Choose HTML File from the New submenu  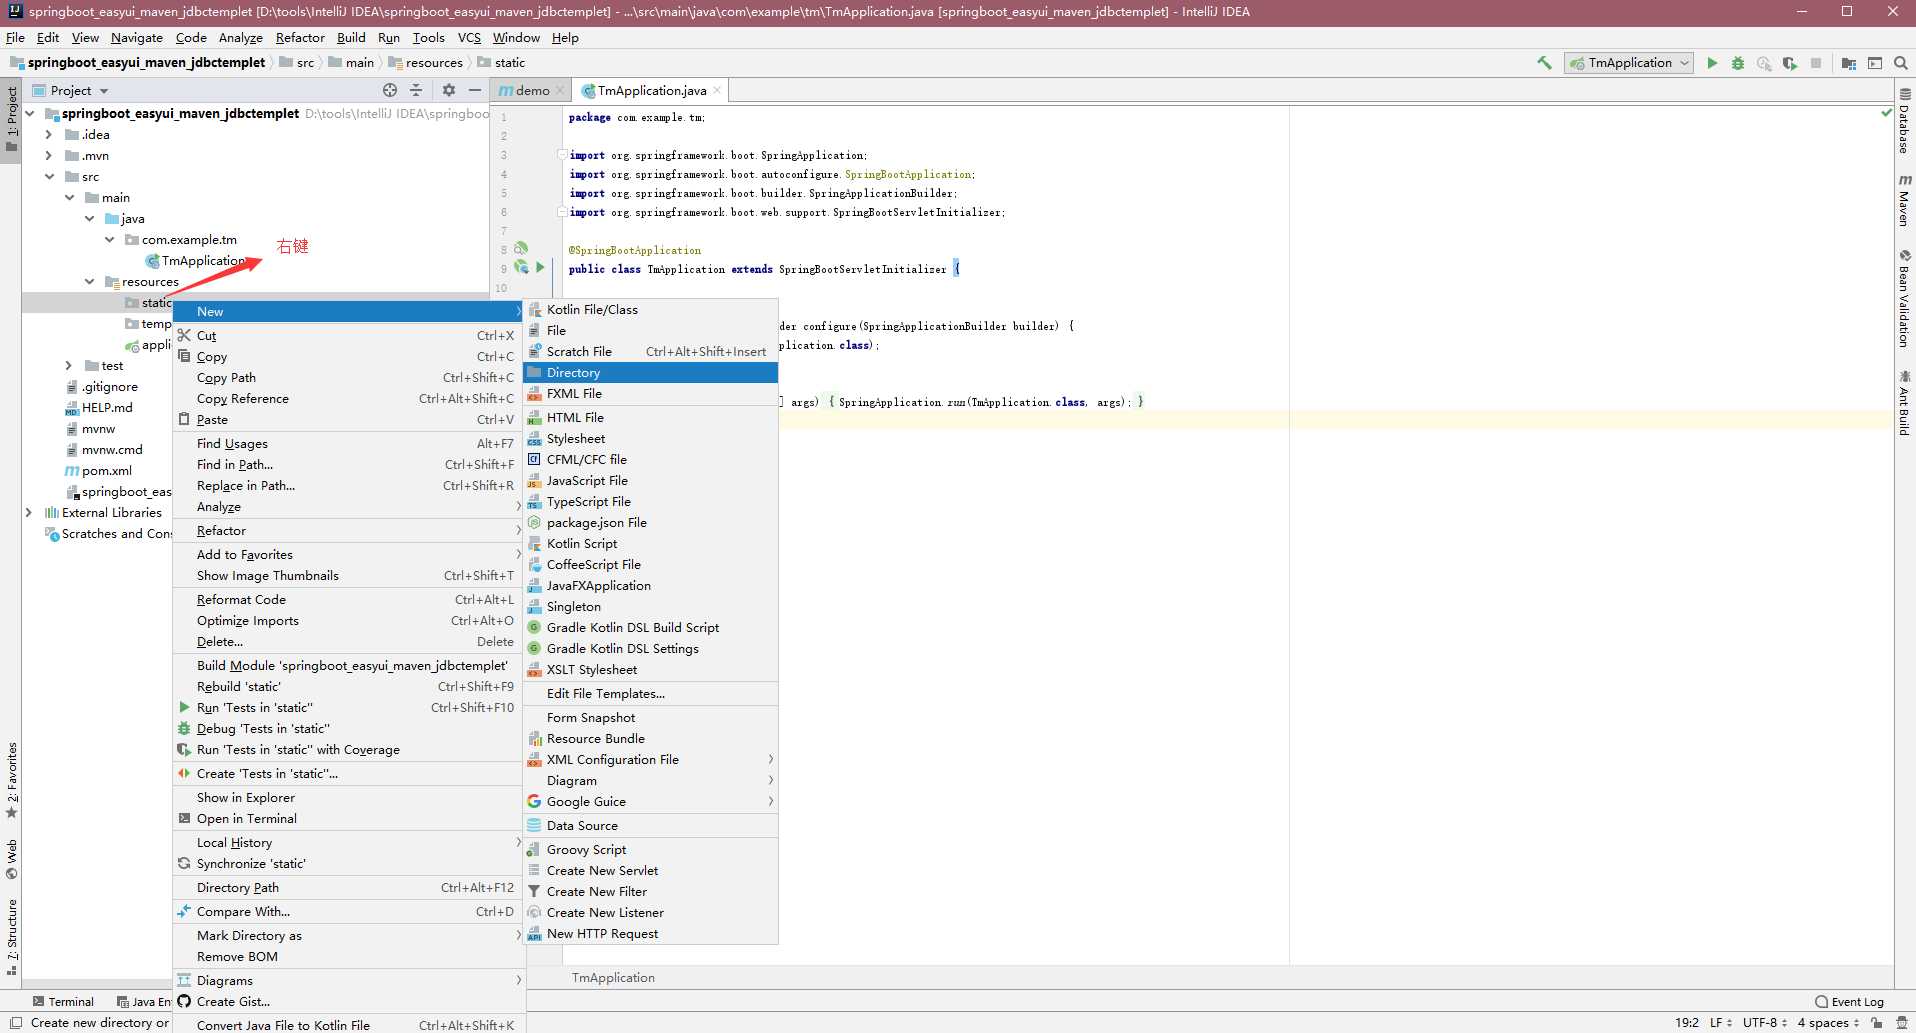(651, 417)
